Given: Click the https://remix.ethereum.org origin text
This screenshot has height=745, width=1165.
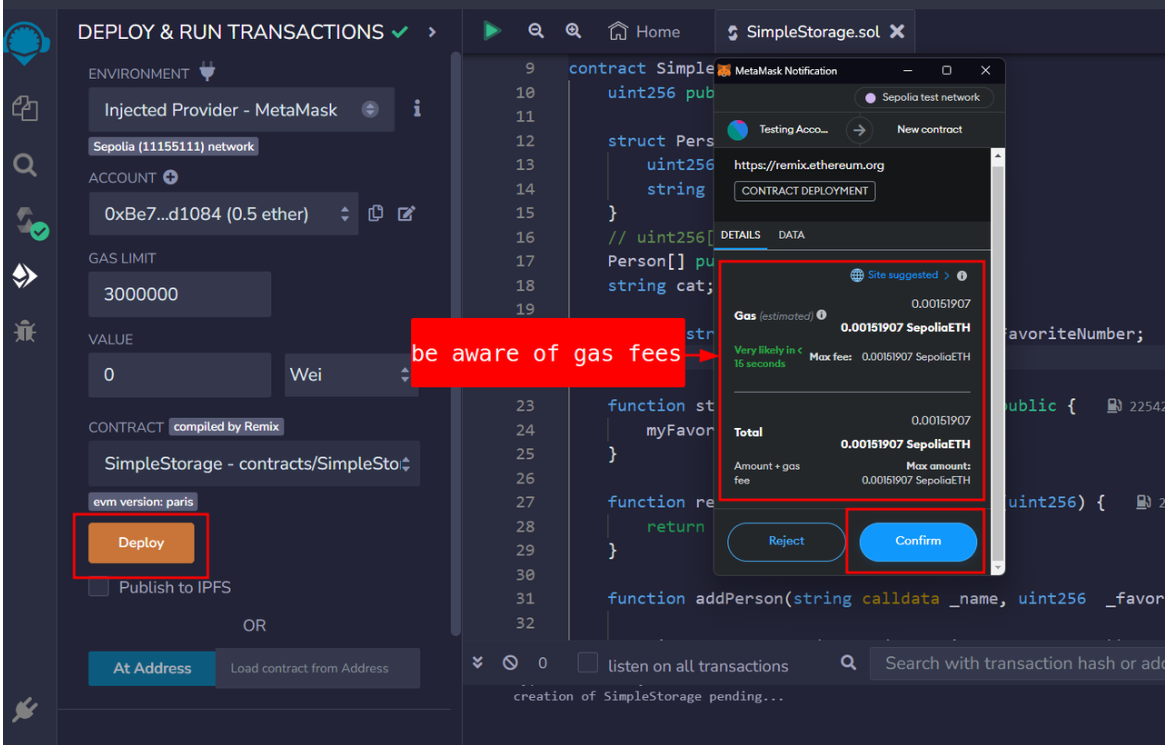Looking at the screenshot, I should [809, 165].
